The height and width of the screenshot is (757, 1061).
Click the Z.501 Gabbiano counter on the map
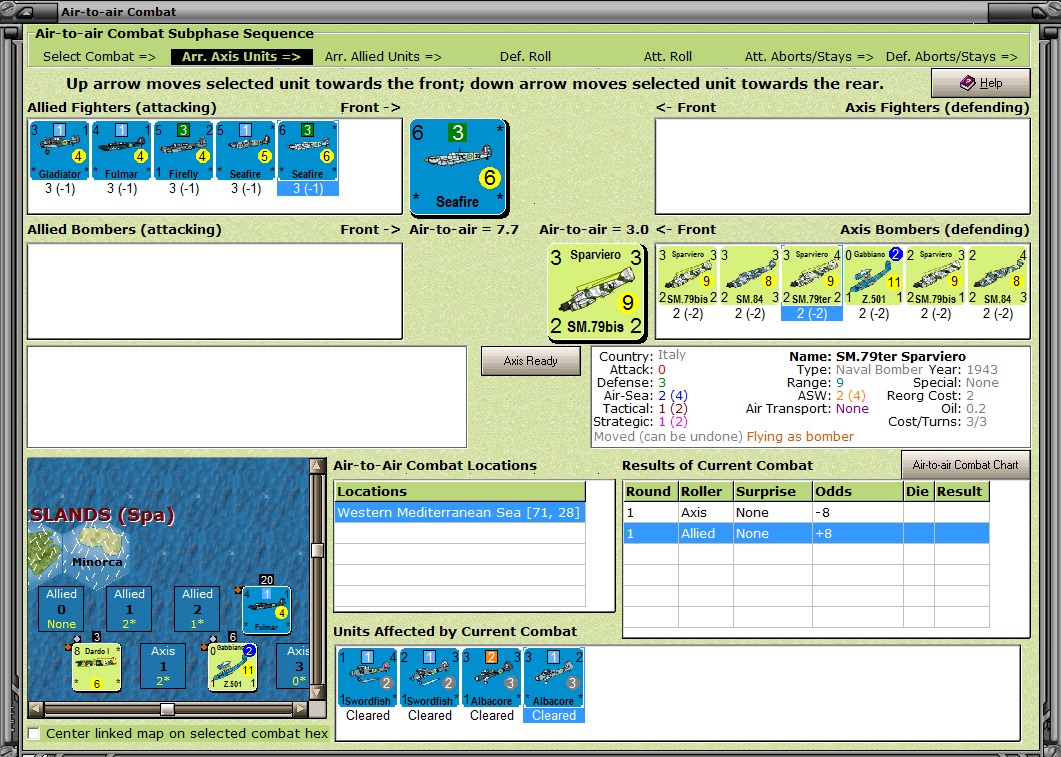tap(233, 667)
